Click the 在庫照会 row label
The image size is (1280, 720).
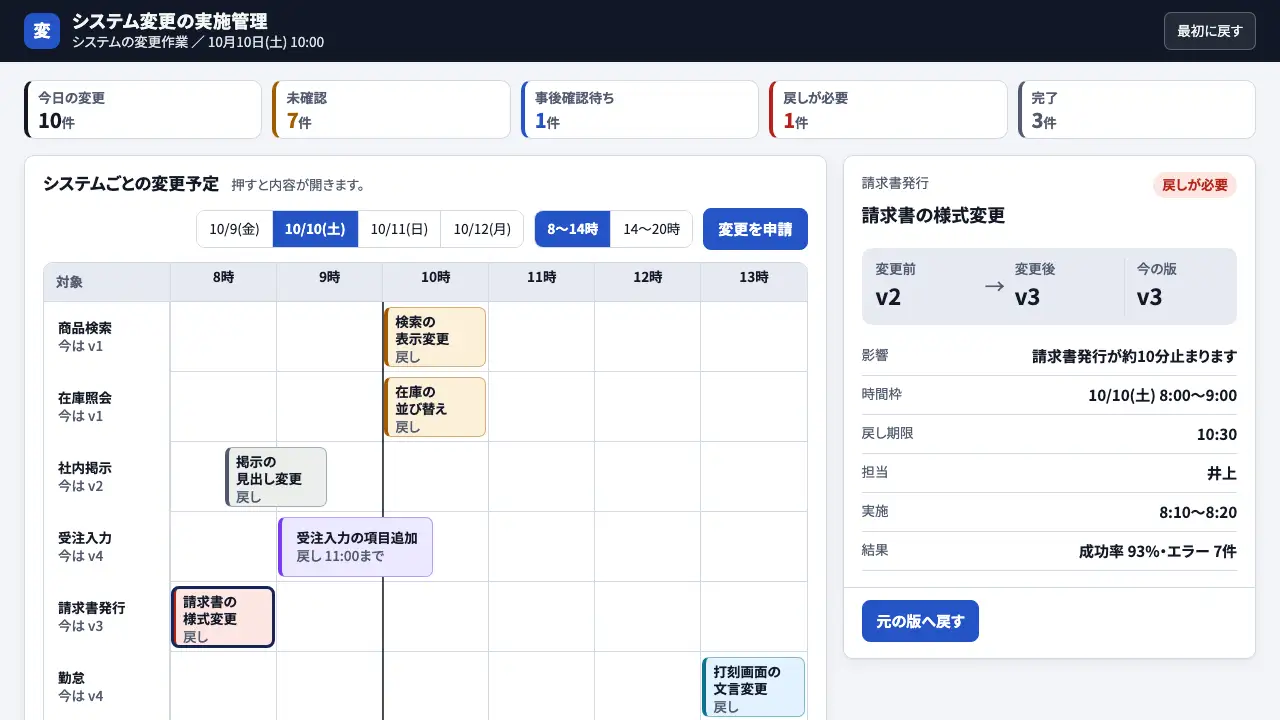(85, 398)
